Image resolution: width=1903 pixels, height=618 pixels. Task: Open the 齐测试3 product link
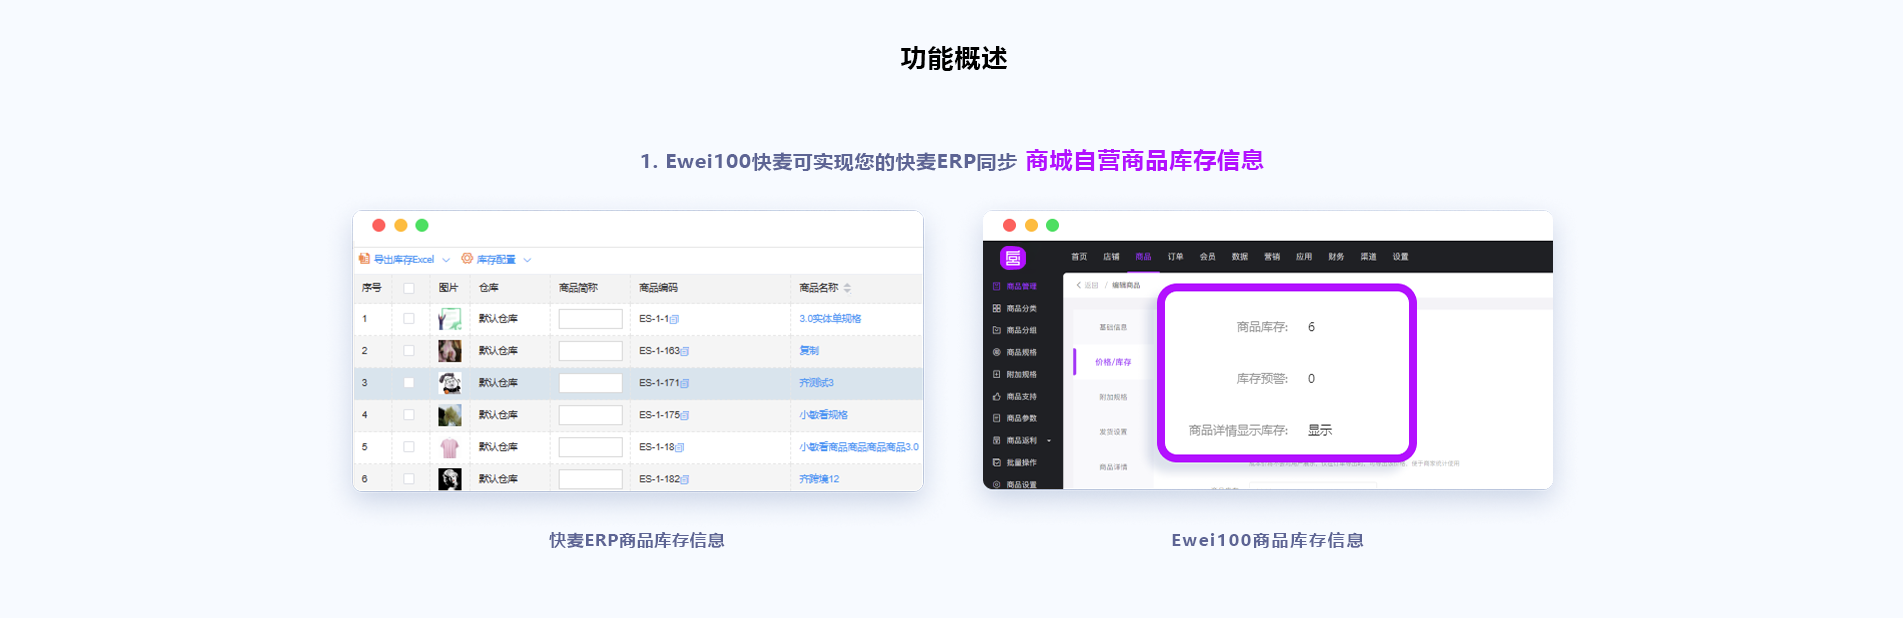click(816, 383)
